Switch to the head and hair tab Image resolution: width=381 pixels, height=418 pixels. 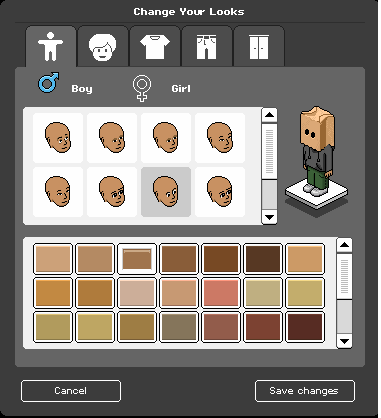[103, 46]
